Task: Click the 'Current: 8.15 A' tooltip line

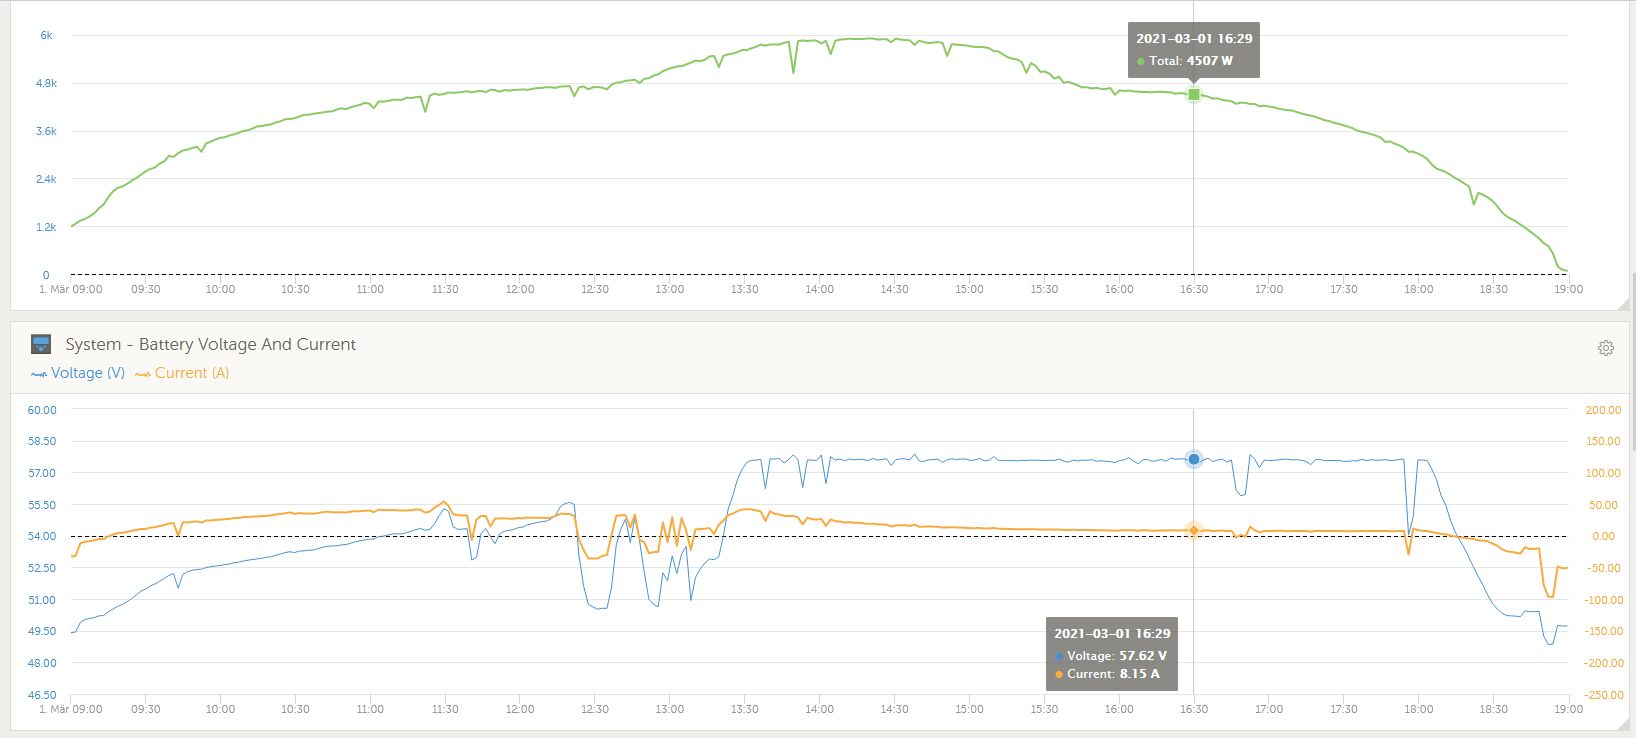Action: point(1113,674)
